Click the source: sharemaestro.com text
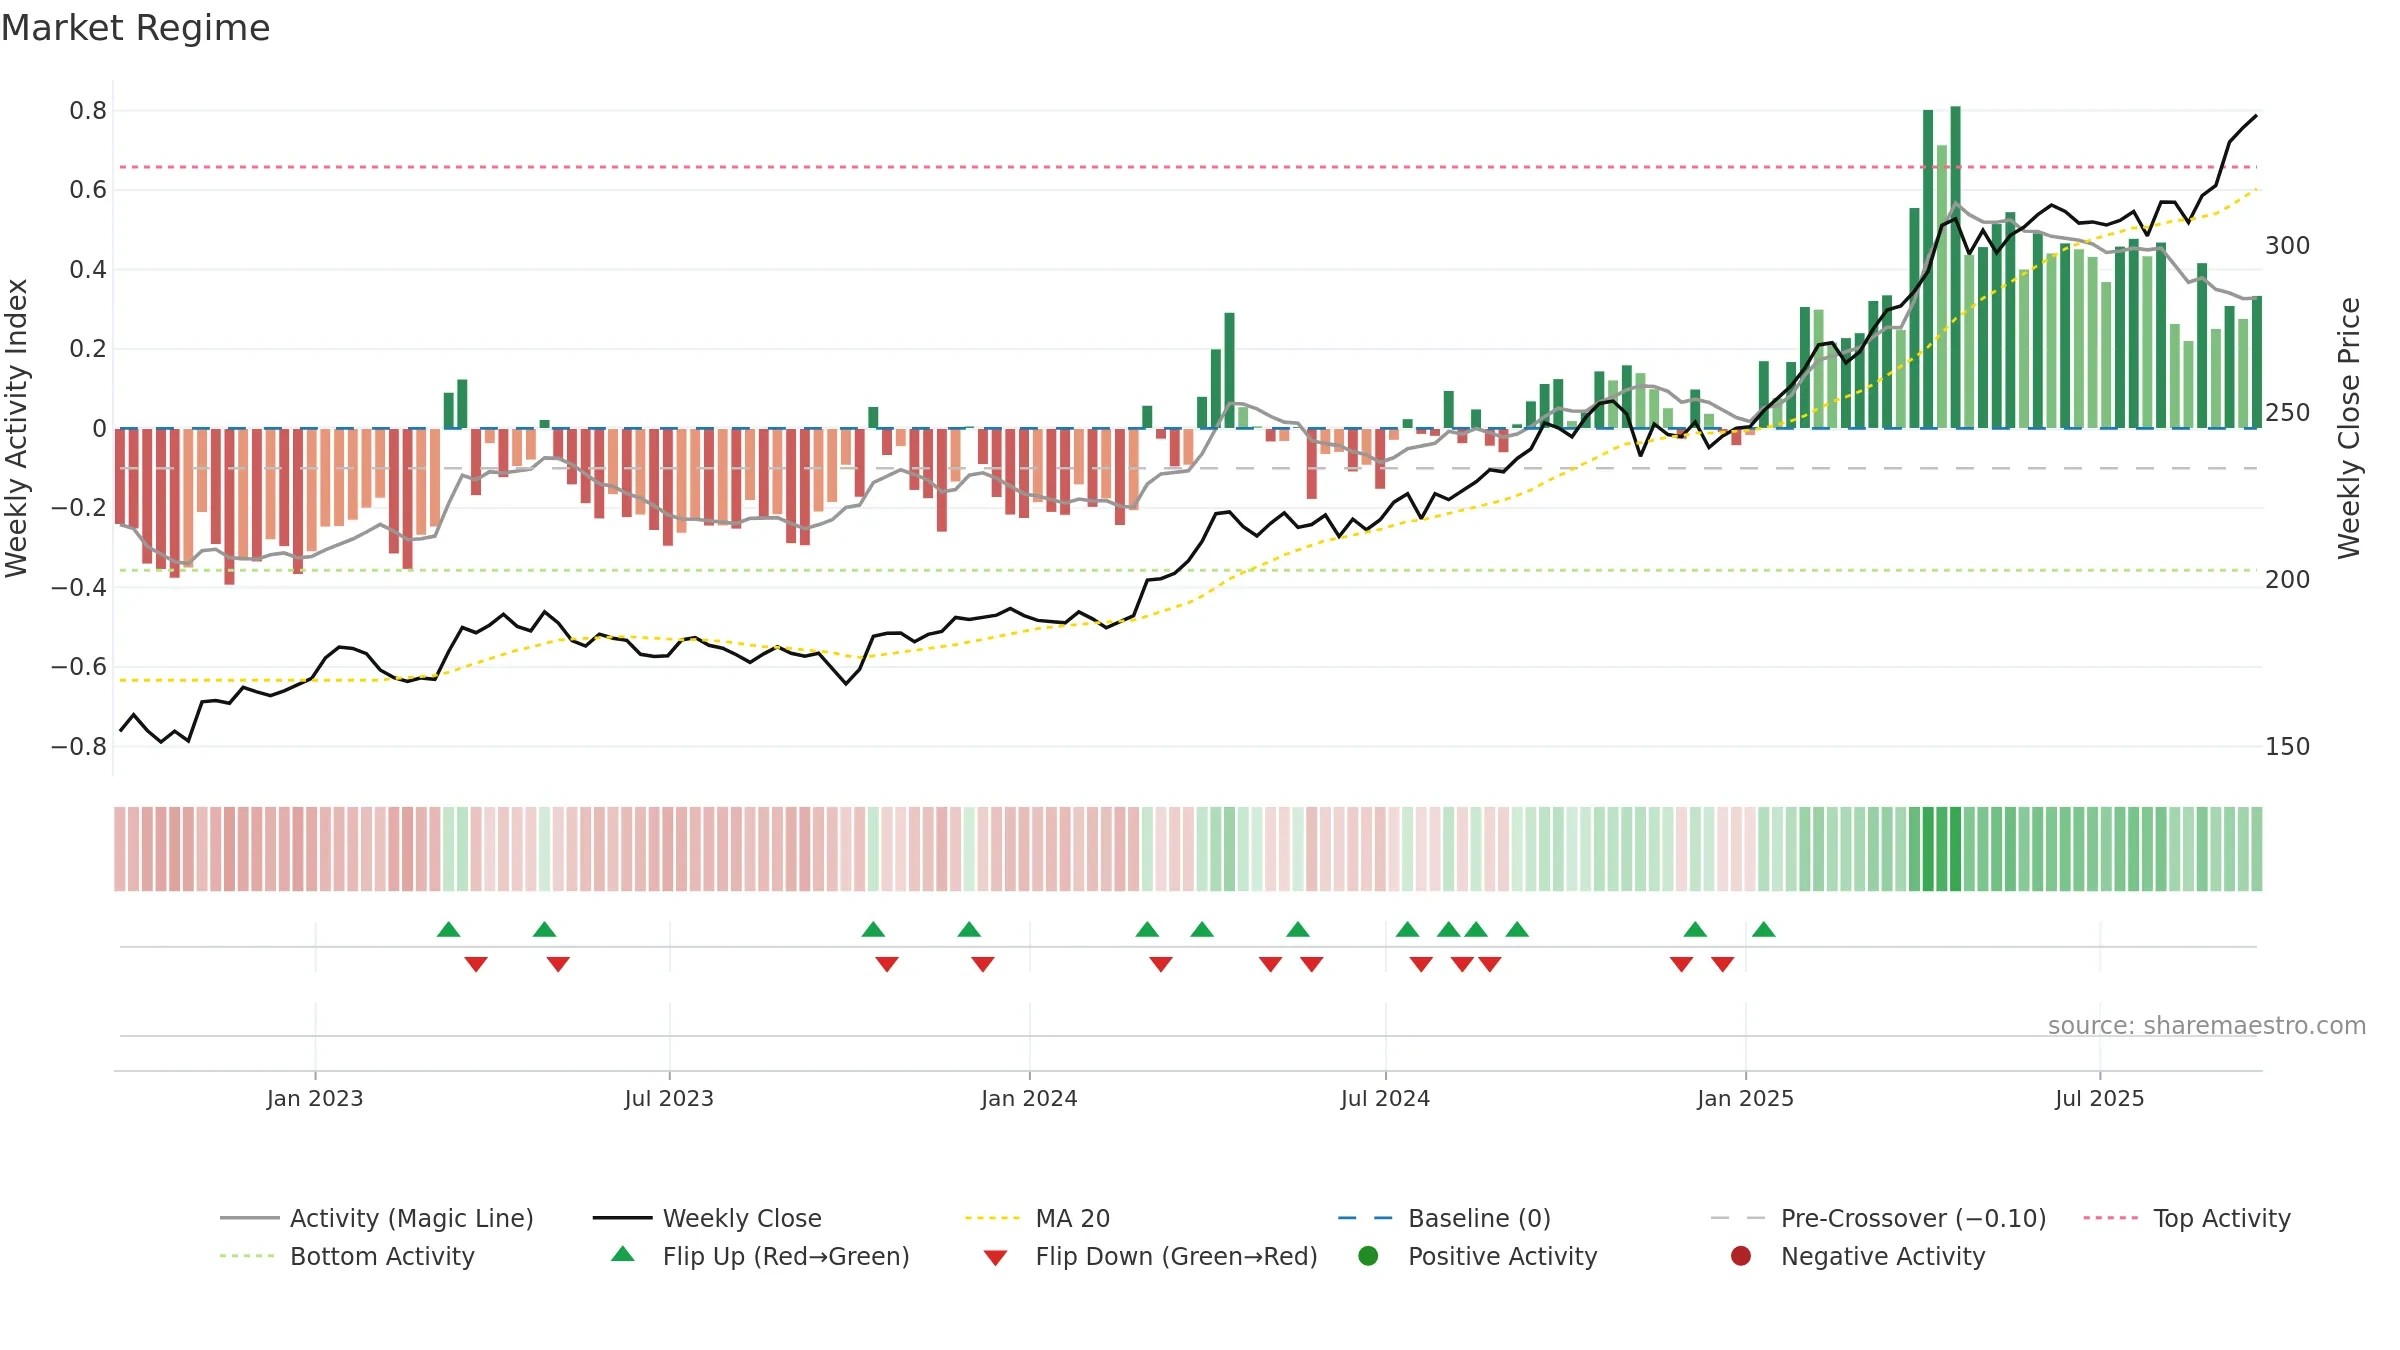The width and height of the screenshot is (2400, 1350). 2207,1025
